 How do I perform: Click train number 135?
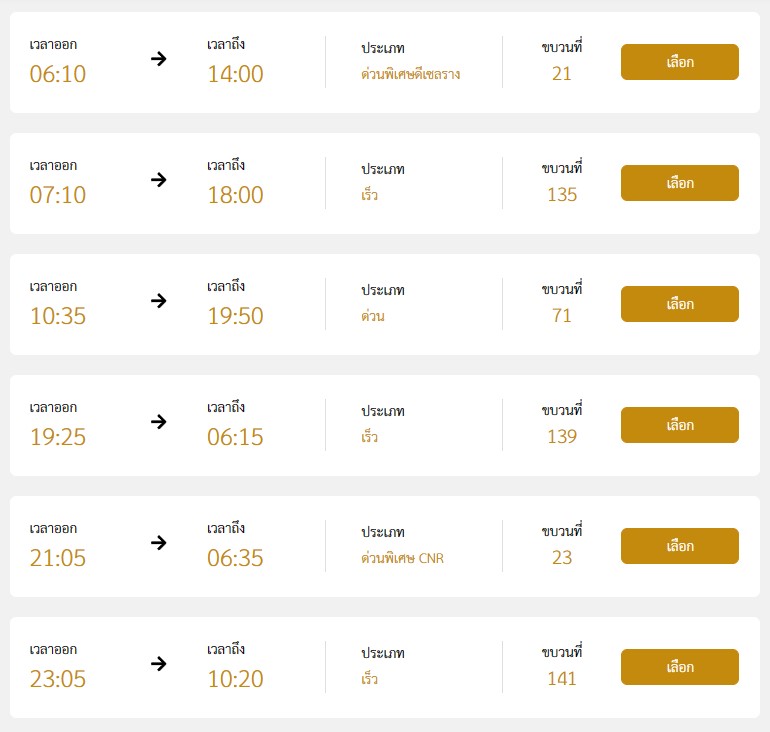[x=562, y=195]
